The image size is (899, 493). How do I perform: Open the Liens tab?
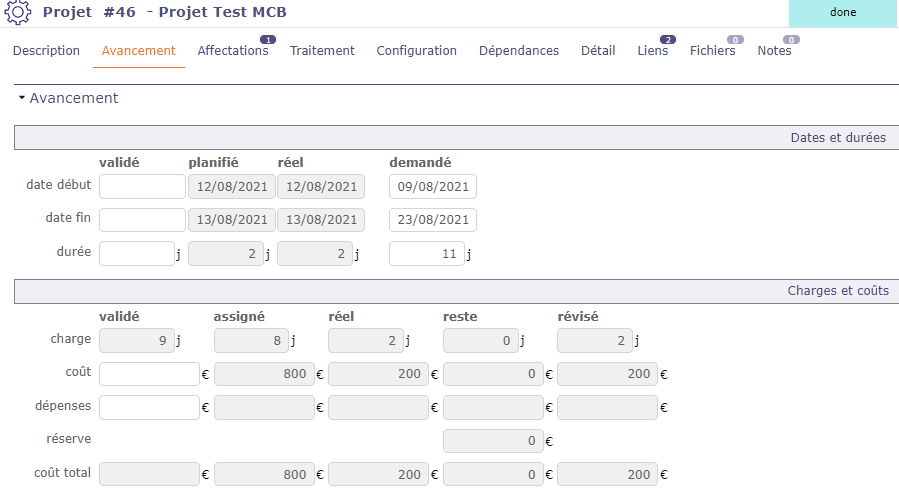click(653, 51)
